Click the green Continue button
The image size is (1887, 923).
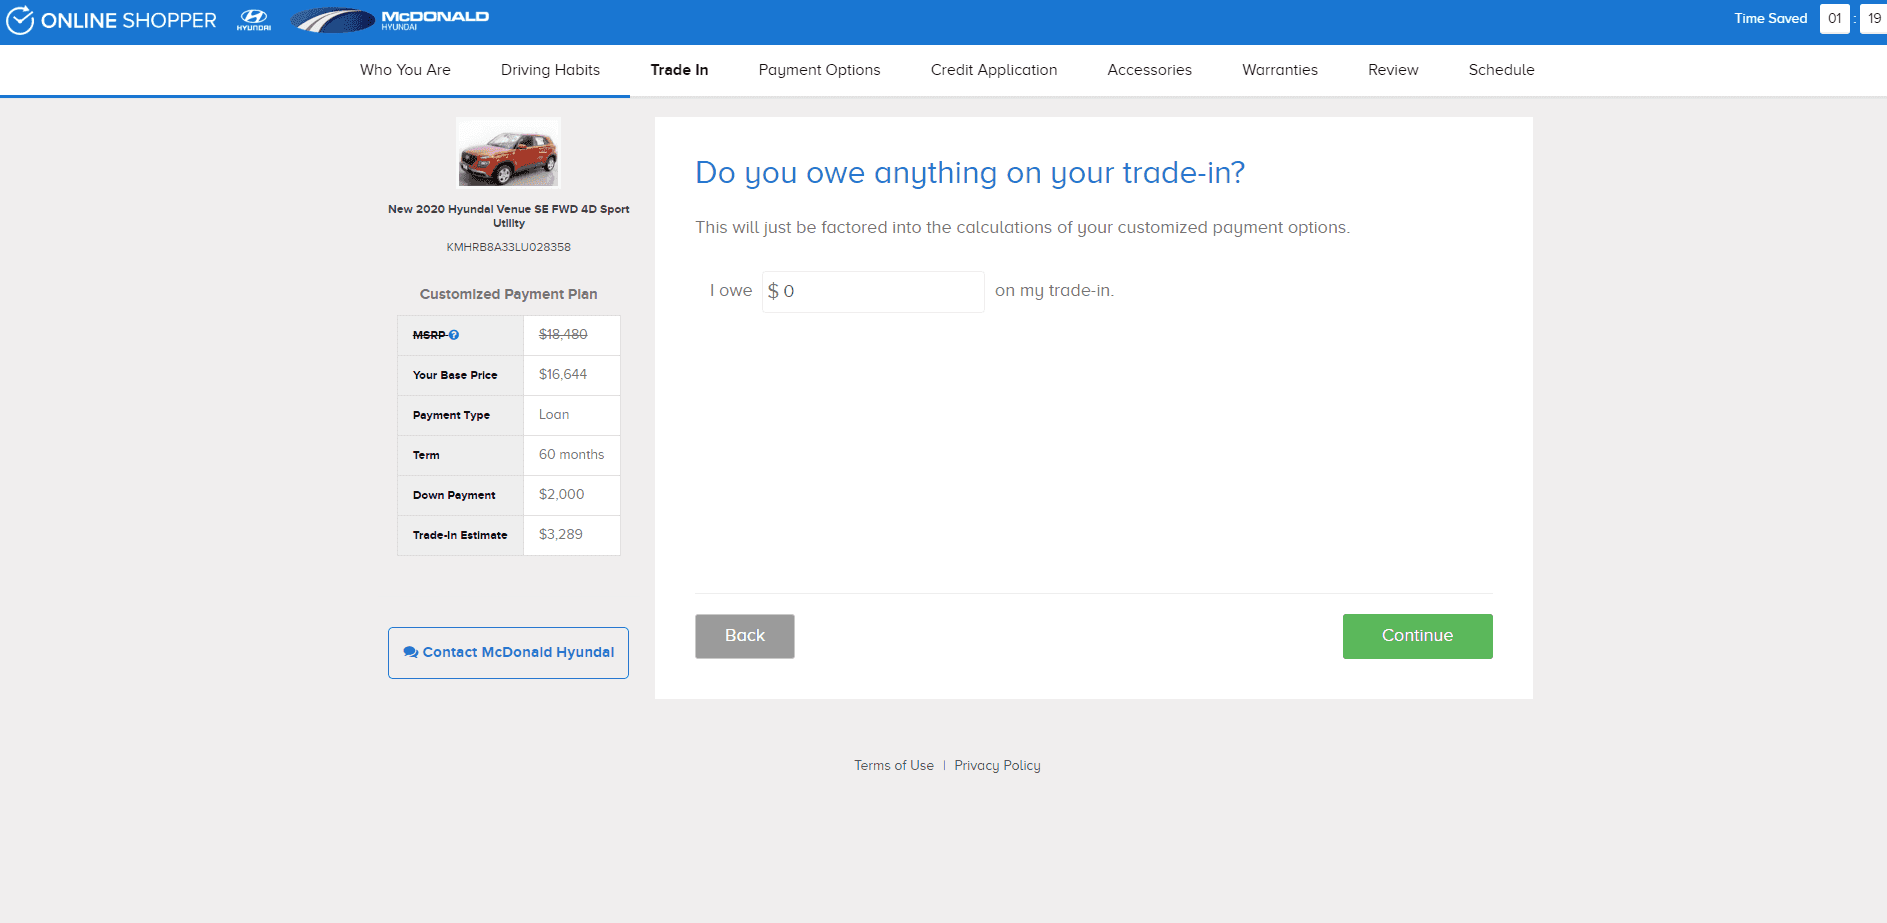point(1417,636)
